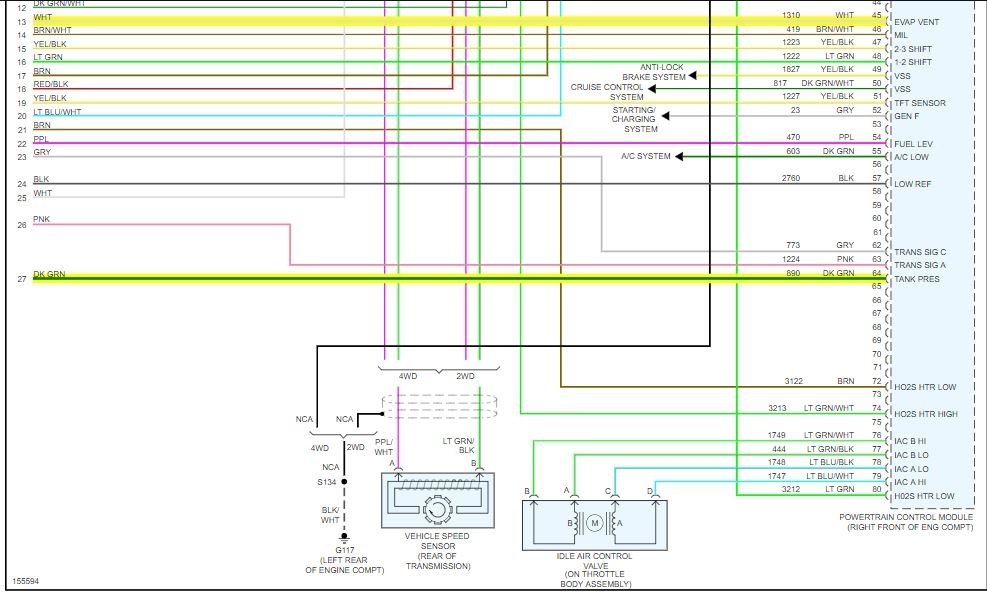Click the Idle Air Control Valve symbol
The width and height of the screenshot is (987, 592).
point(595,525)
